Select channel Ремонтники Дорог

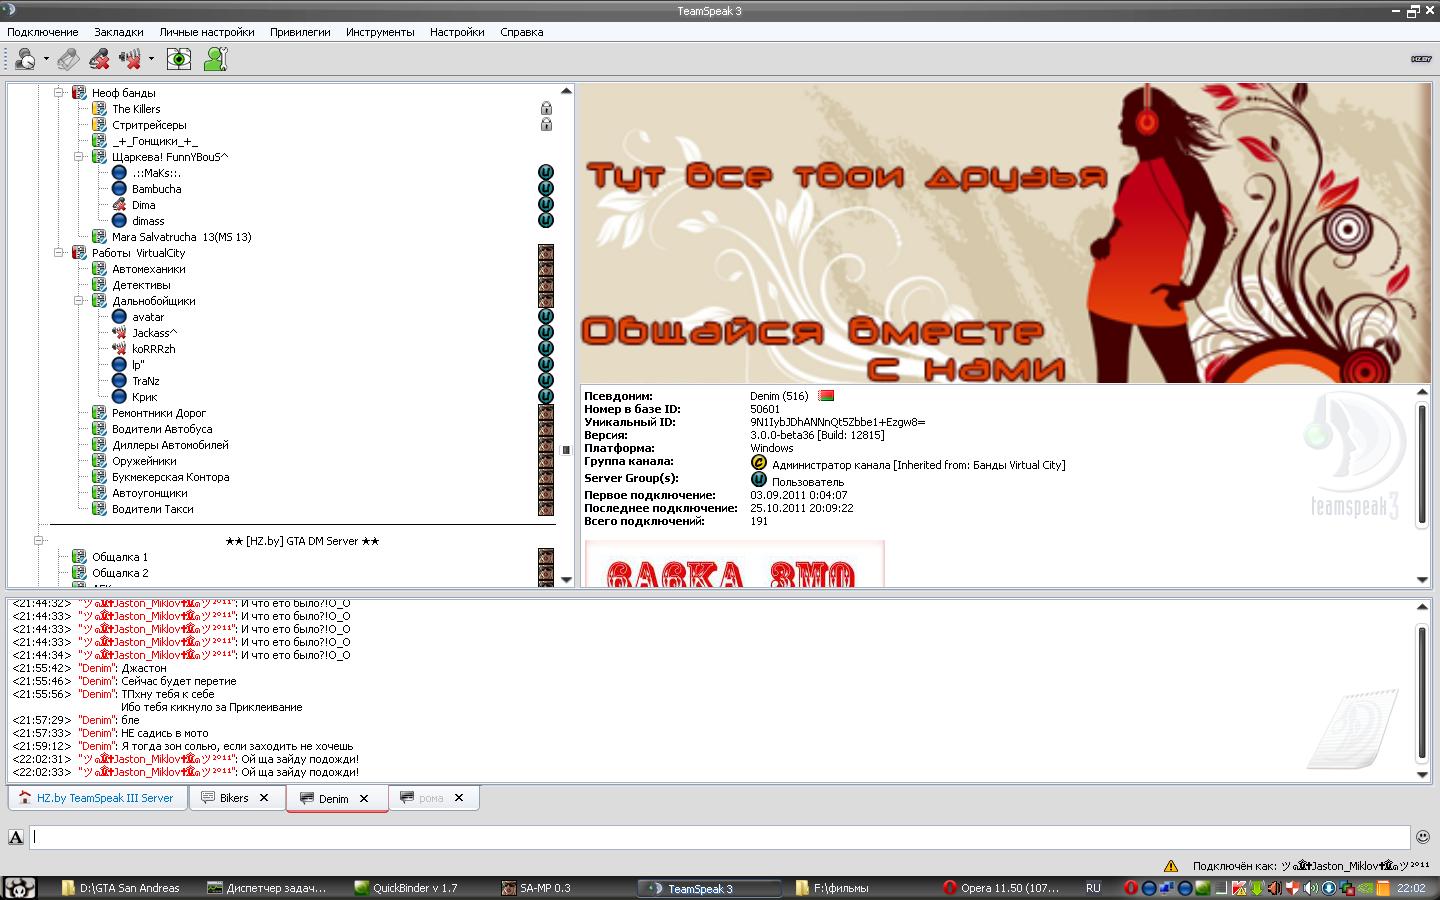159,413
